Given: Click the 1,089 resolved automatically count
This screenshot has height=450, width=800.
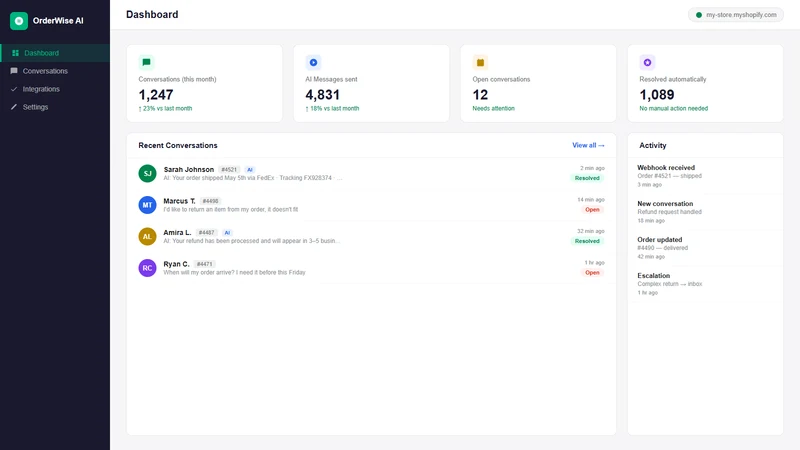Looking at the screenshot, I should [657, 95].
